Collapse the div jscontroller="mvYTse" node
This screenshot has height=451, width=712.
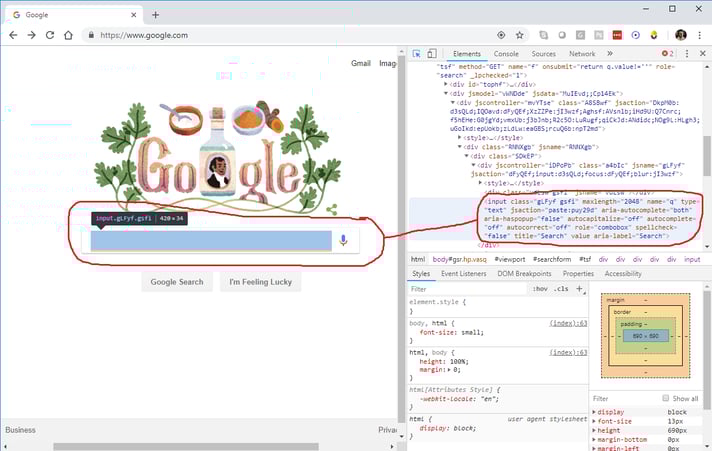pos(453,102)
